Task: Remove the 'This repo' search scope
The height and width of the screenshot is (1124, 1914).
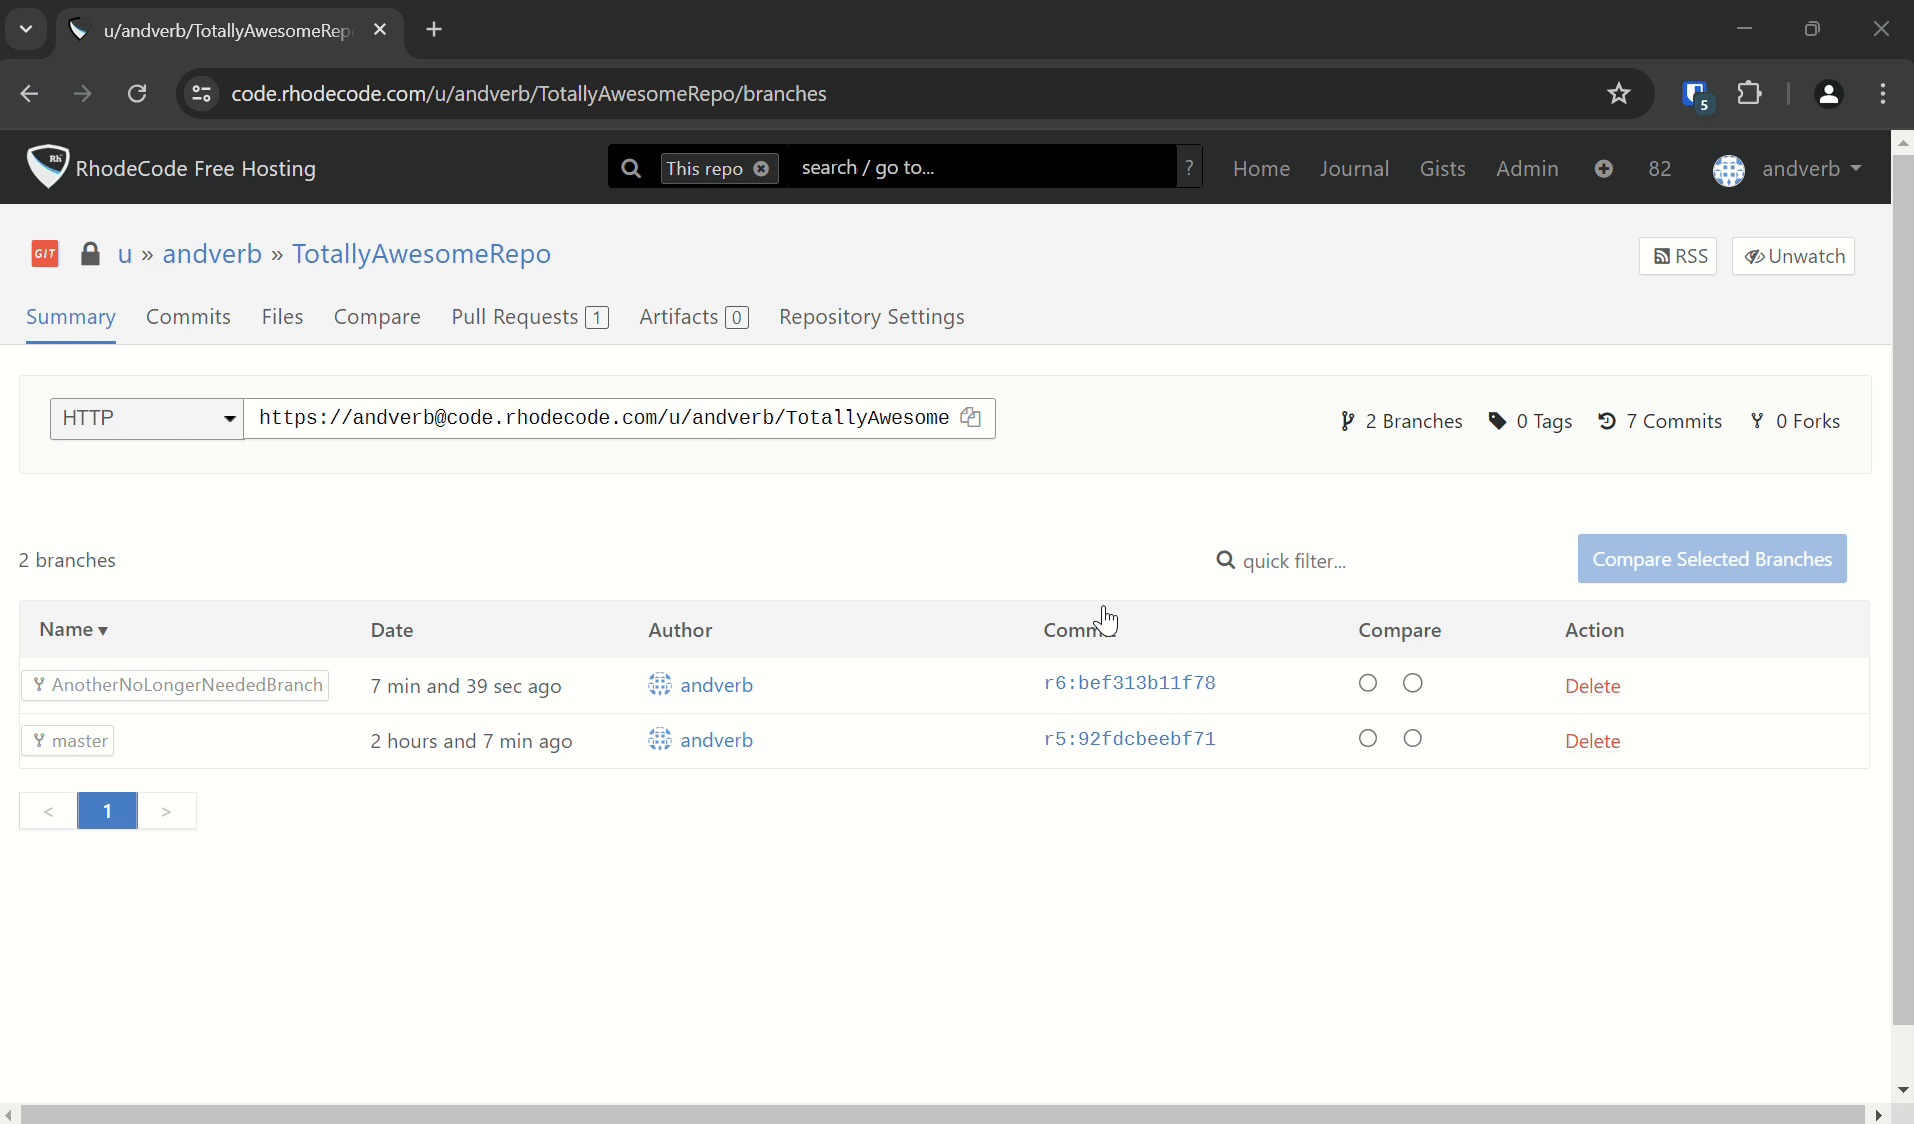Action: [761, 168]
